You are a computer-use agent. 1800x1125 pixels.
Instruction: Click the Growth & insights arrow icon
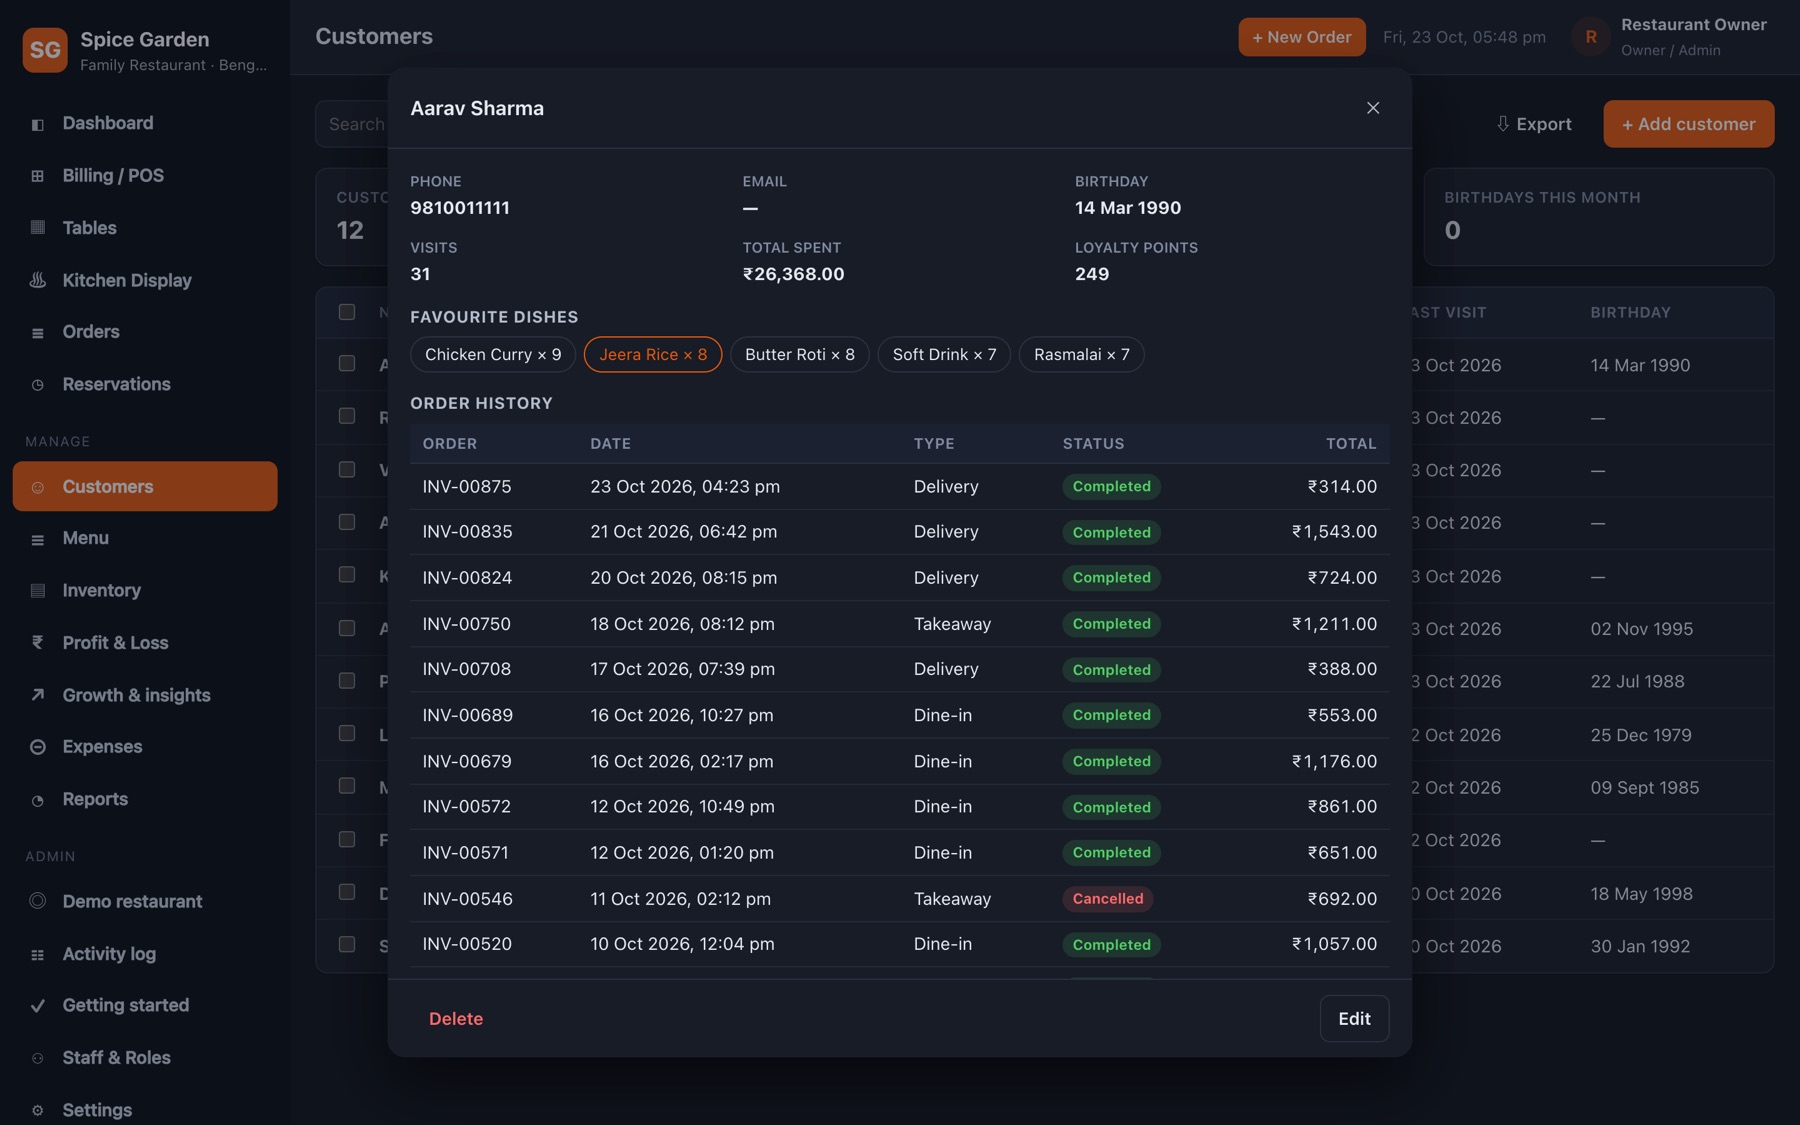click(x=37, y=695)
